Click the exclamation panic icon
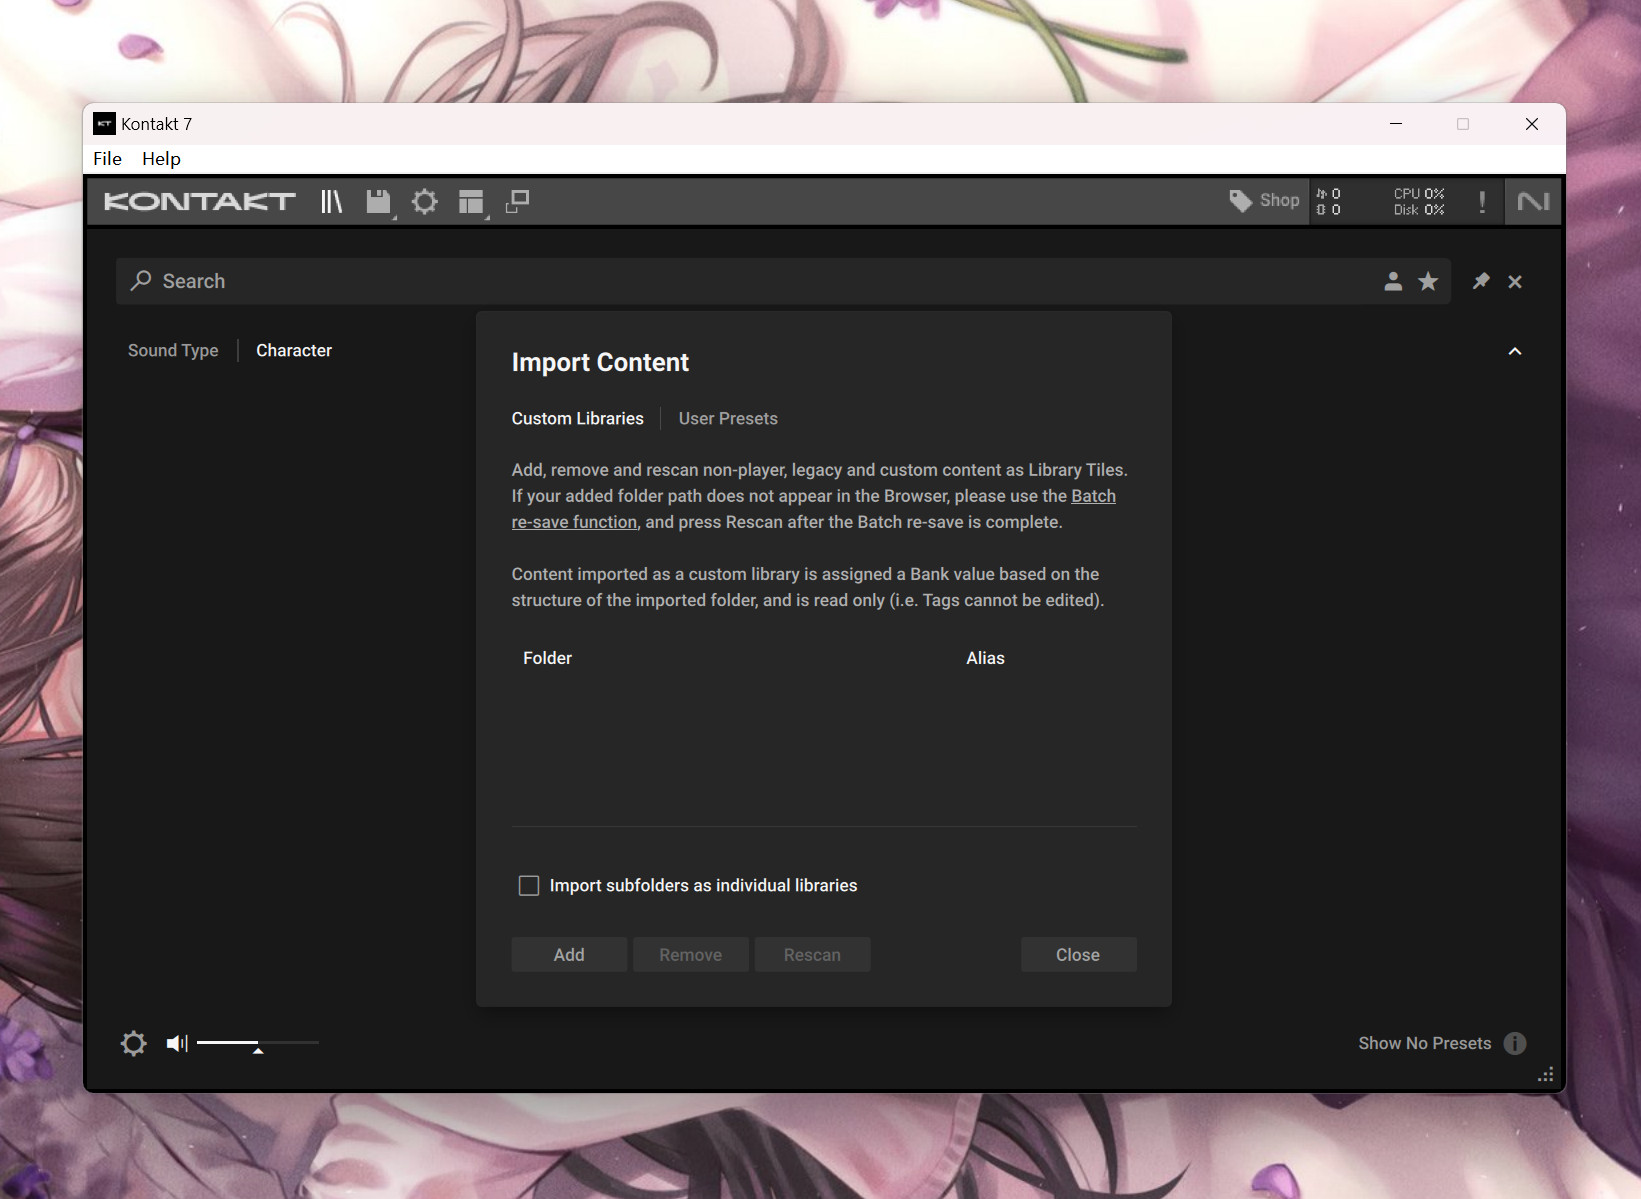This screenshot has height=1199, width=1641. [1482, 202]
